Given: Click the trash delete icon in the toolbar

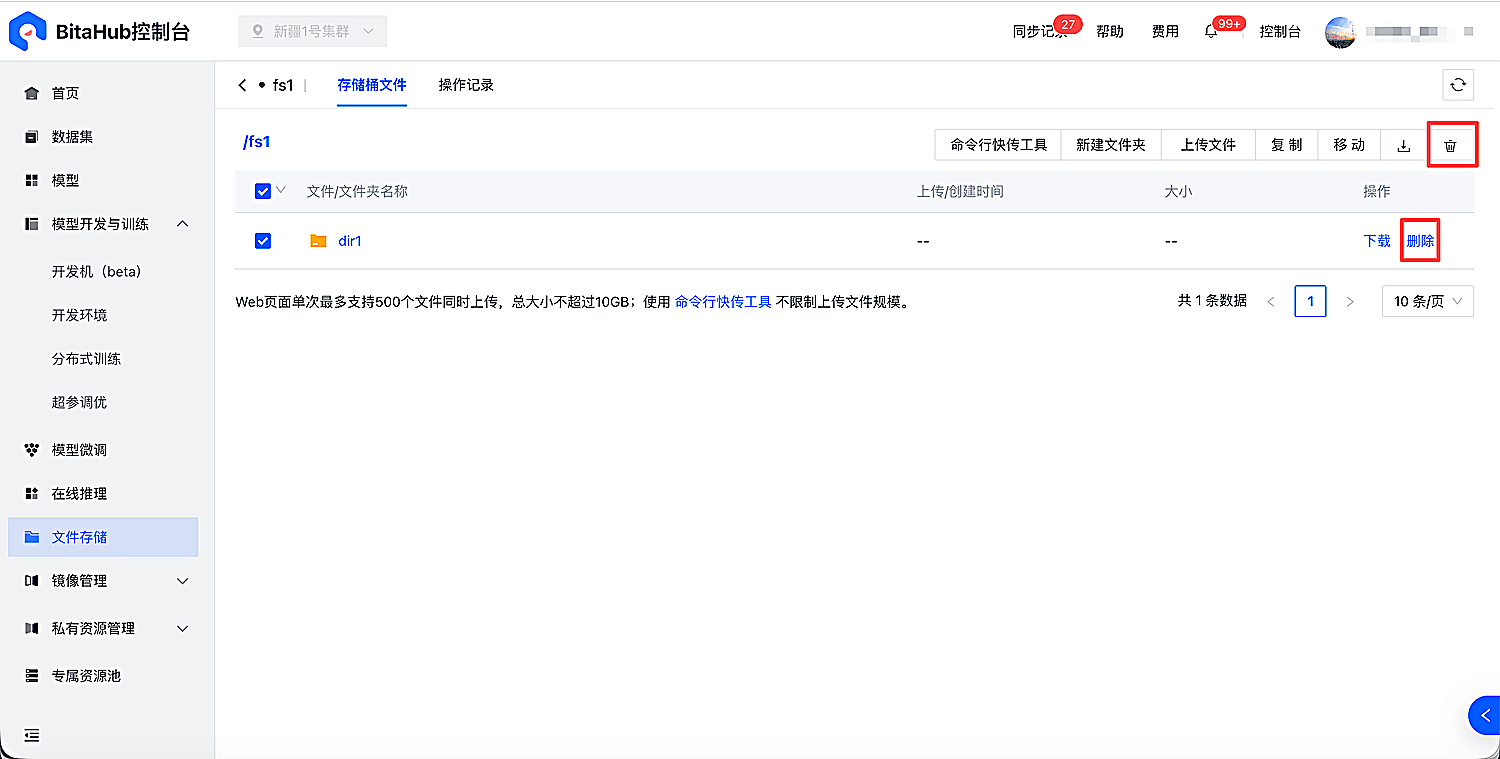Looking at the screenshot, I should click(1451, 145).
